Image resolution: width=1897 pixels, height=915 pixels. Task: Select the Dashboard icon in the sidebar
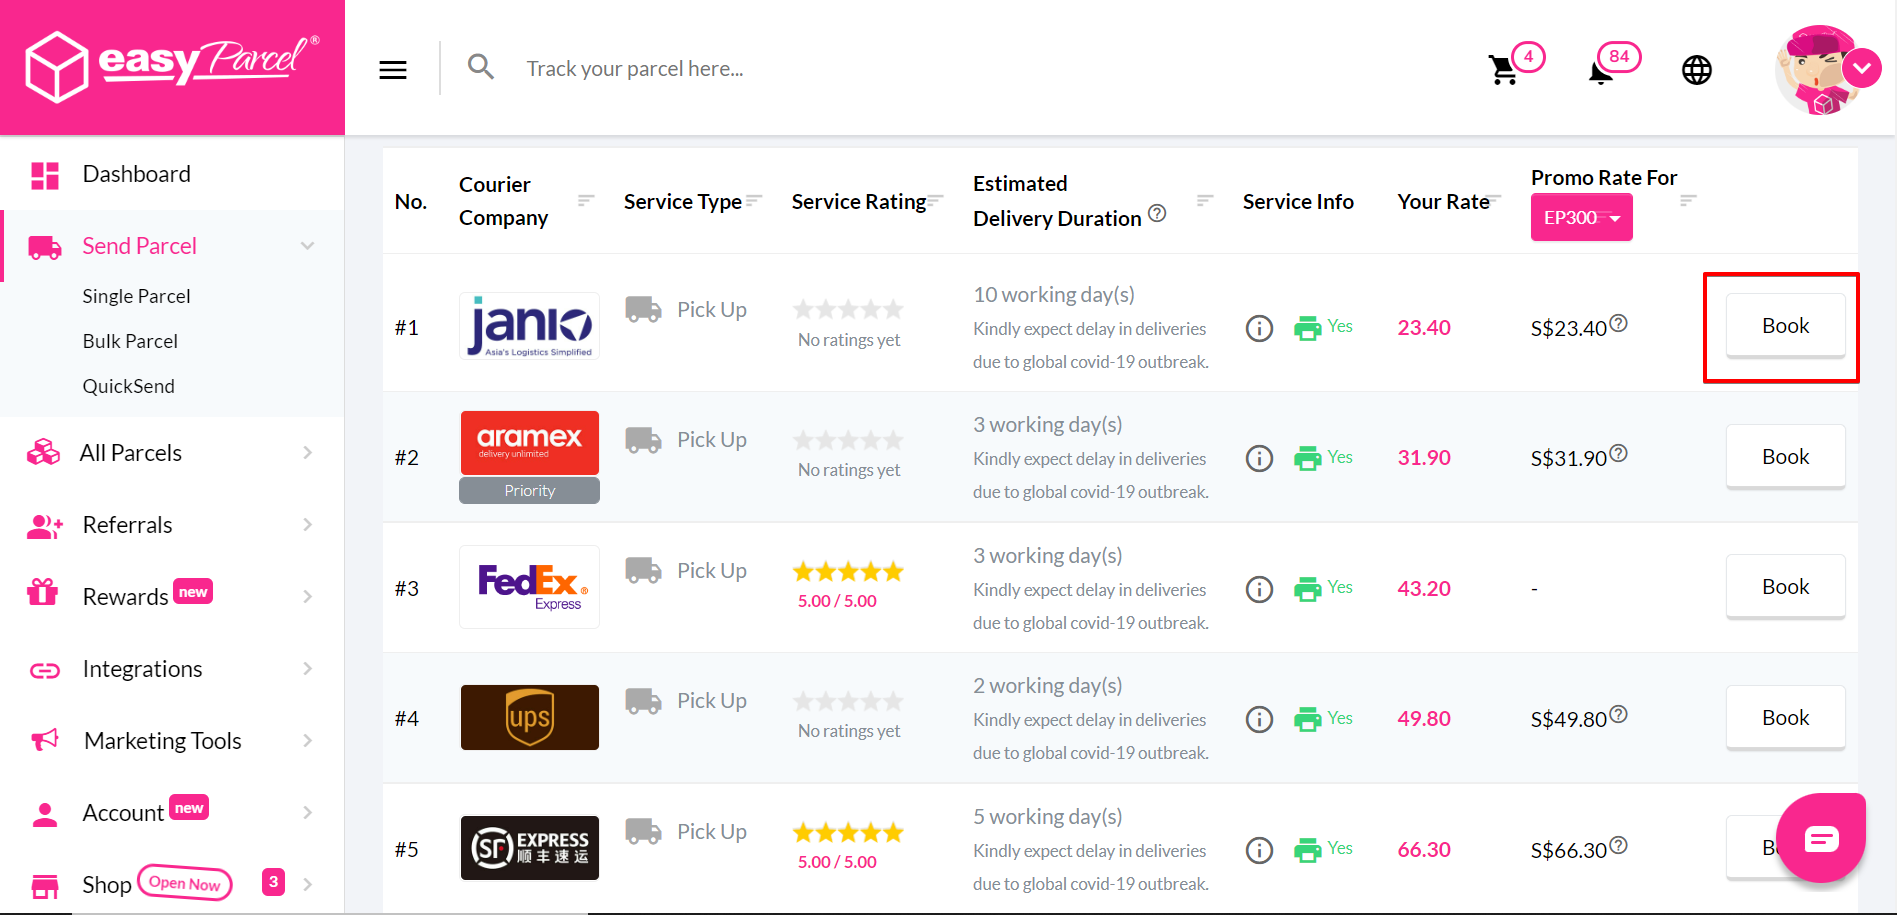44,174
